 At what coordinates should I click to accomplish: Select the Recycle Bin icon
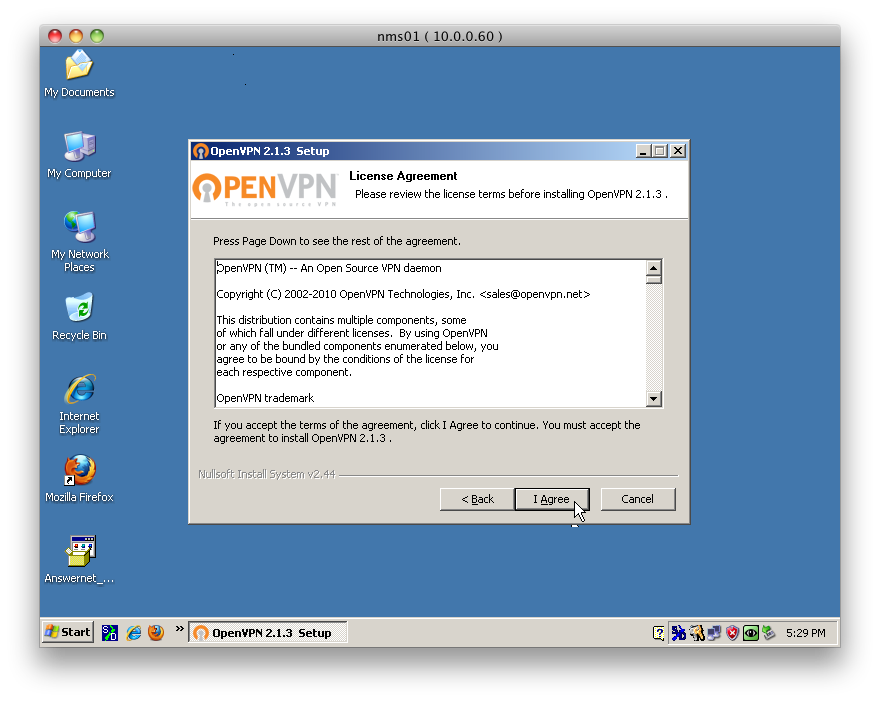pos(79,316)
